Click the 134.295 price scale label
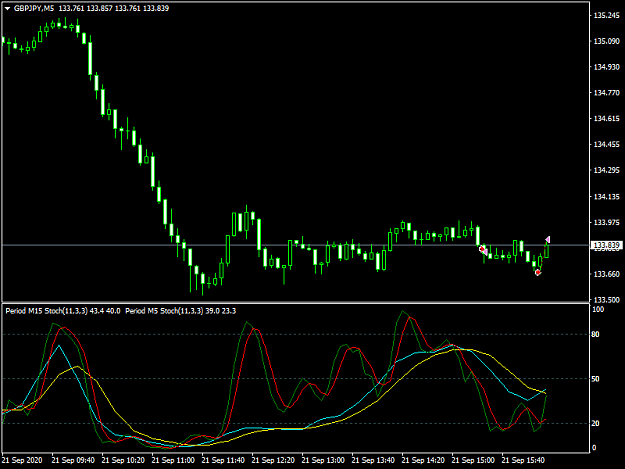This screenshot has width=625, height=469. click(607, 171)
